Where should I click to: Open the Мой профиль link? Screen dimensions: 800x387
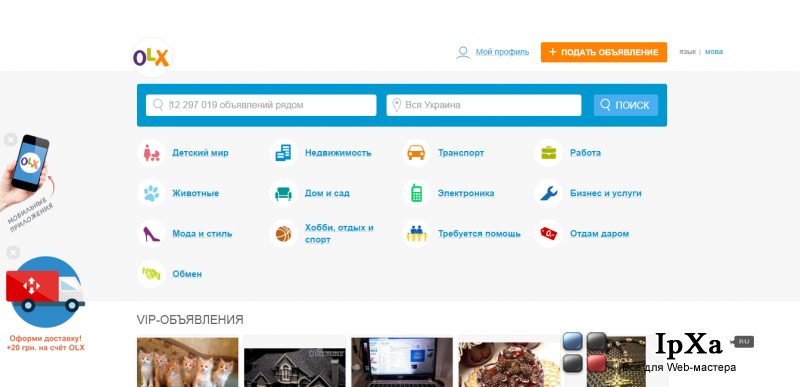tap(502, 52)
